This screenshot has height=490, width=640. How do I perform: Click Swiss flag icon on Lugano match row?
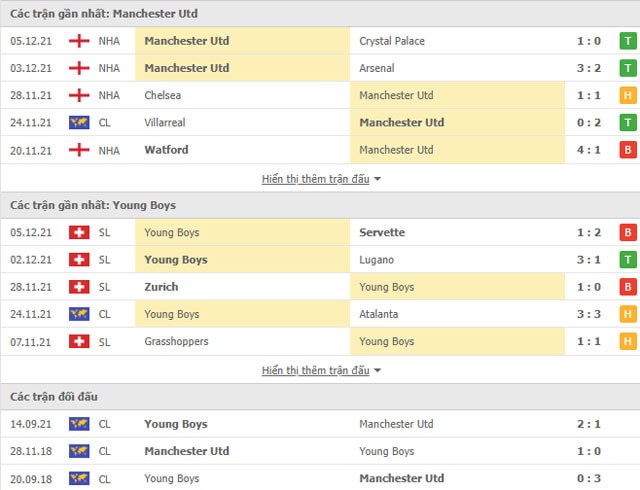point(78,260)
